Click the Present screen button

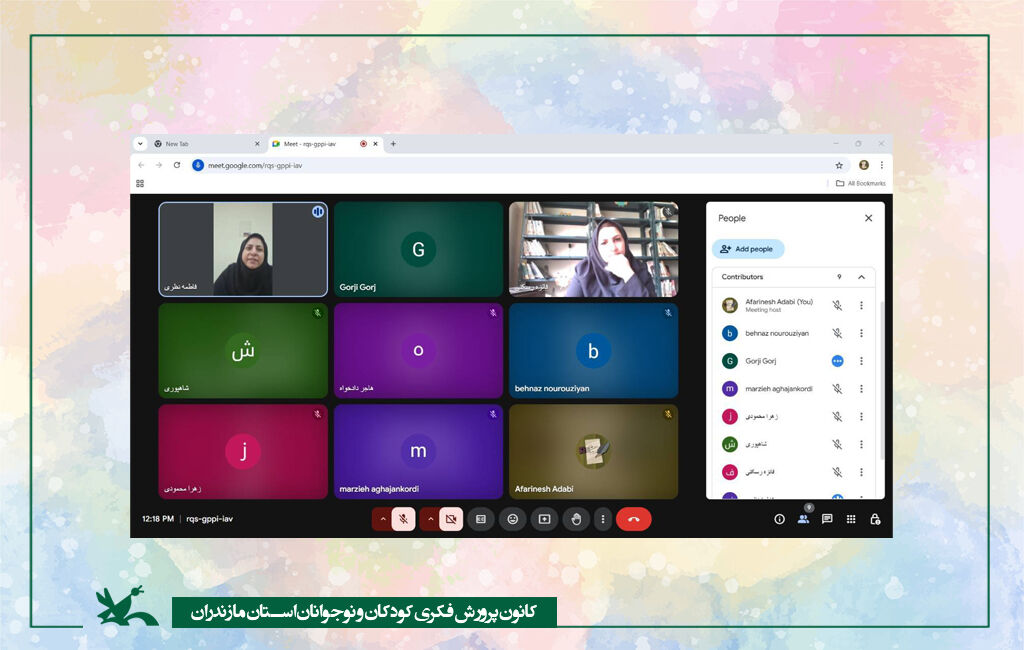point(544,519)
